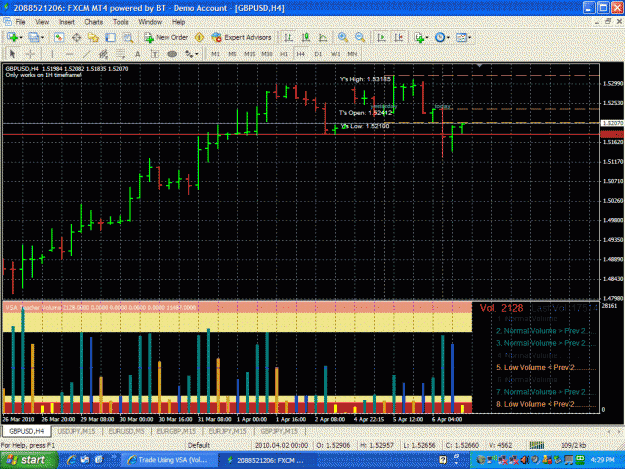The width and height of the screenshot is (625, 469).
Task: Switch to W1 timeframe
Action: pos(336,54)
